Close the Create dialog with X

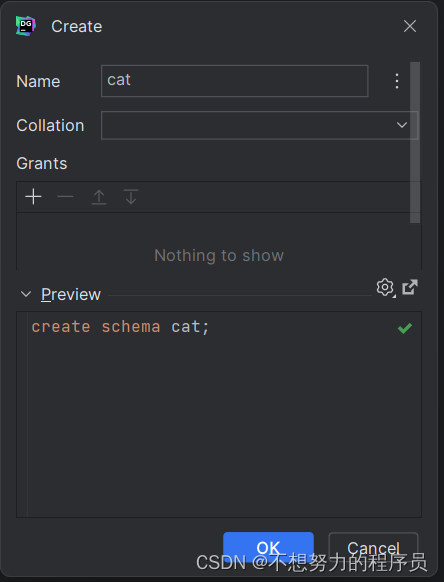click(410, 26)
